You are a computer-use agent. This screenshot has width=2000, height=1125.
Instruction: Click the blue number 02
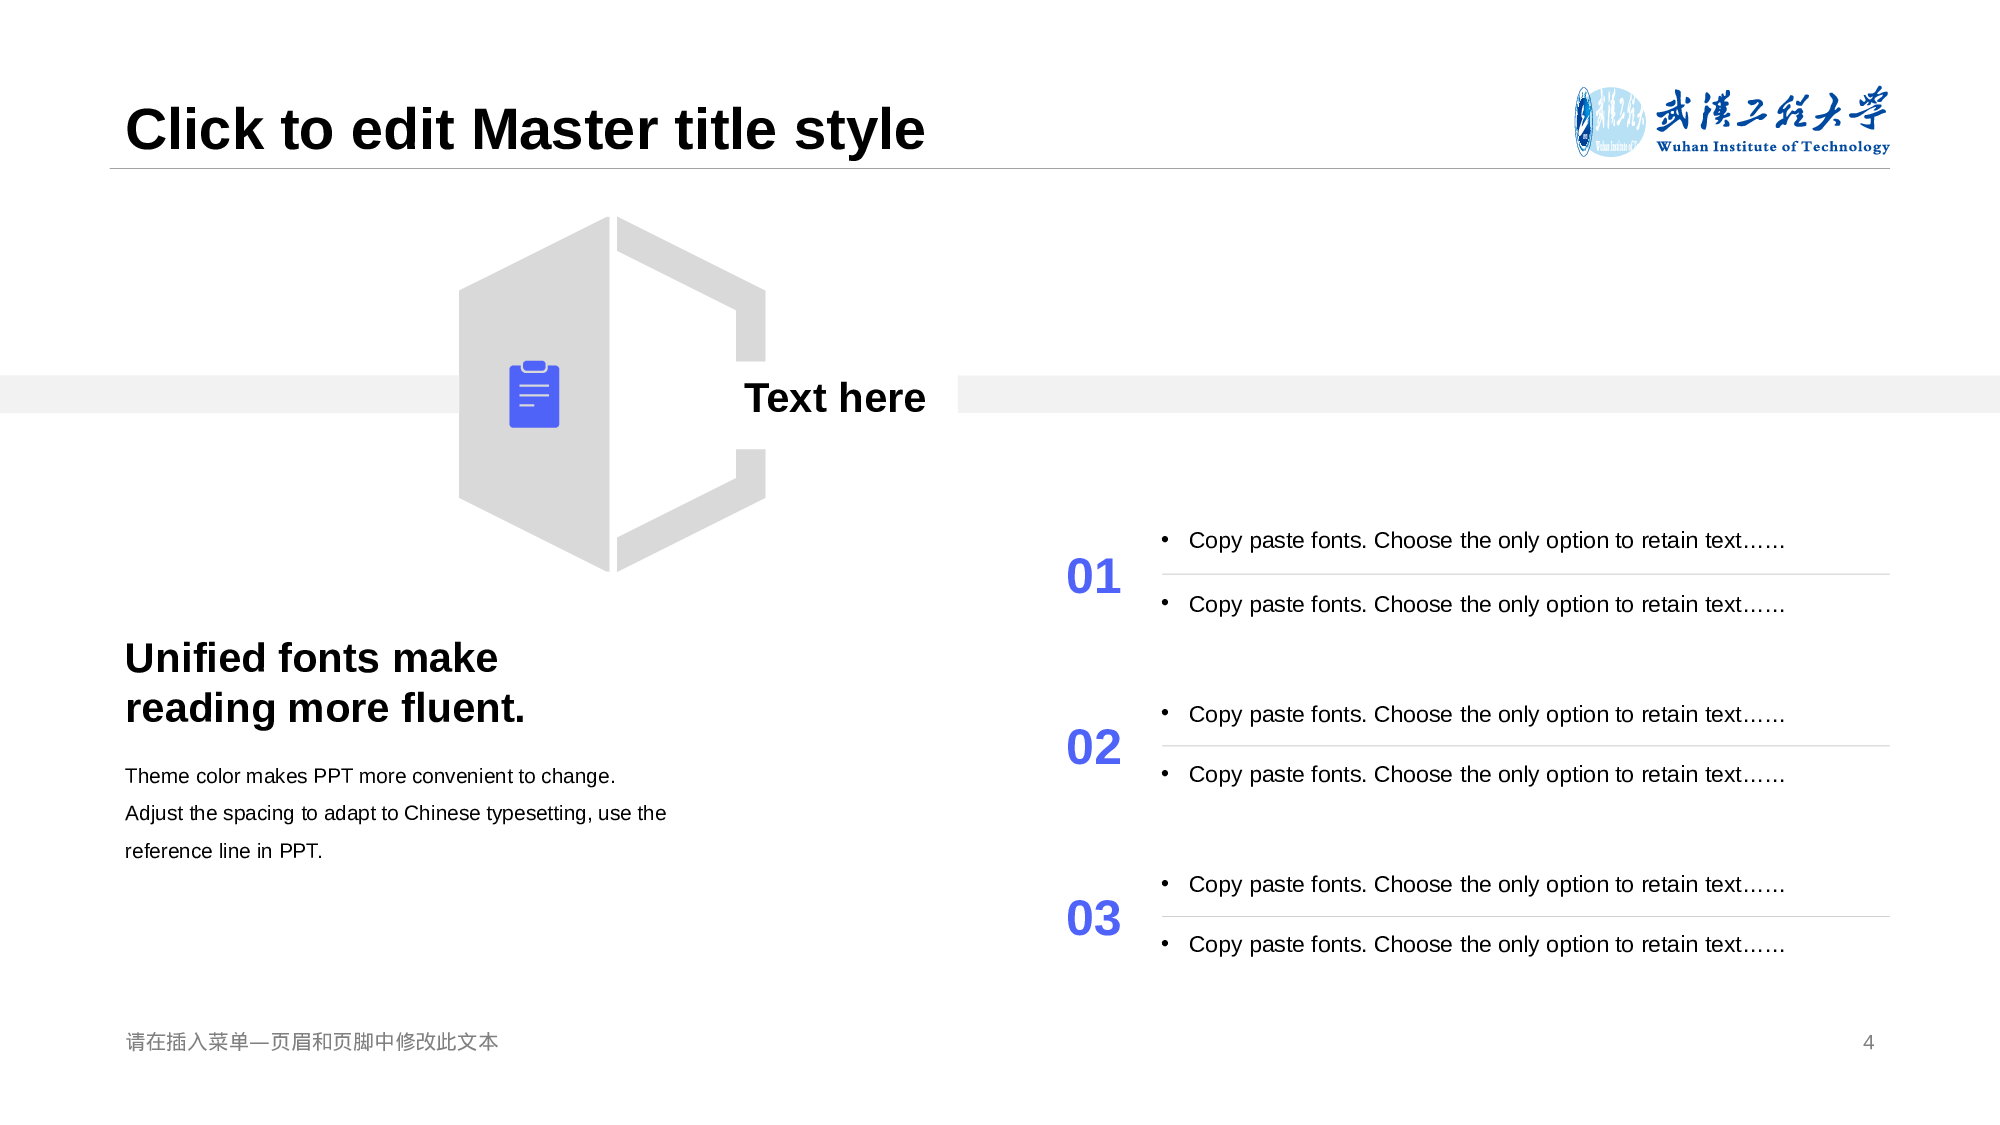pyautogui.click(x=1093, y=747)
